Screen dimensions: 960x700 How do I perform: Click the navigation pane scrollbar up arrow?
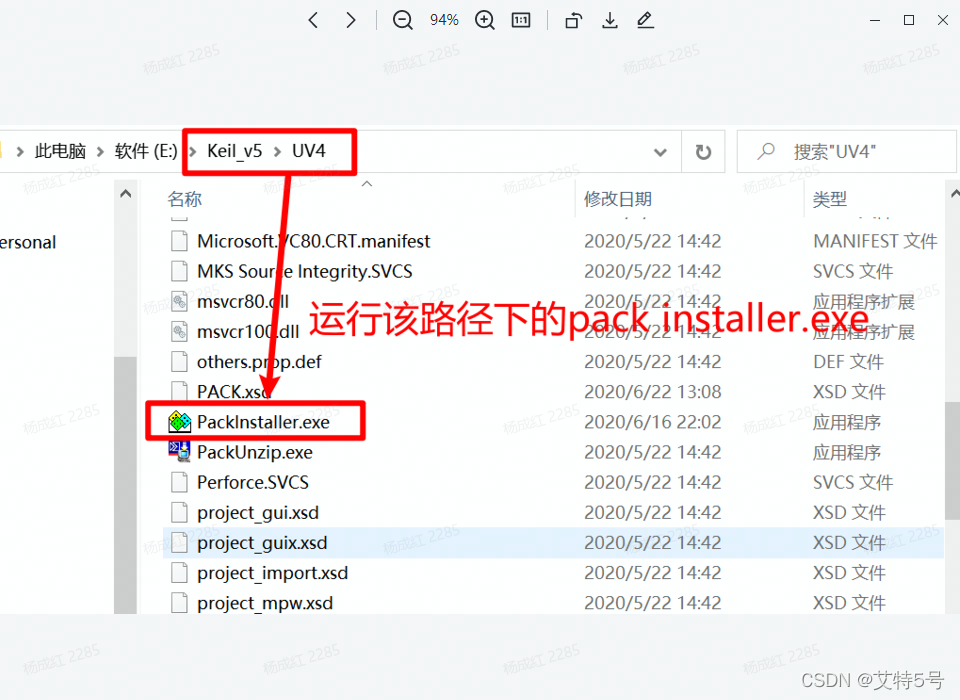point(126,194)
